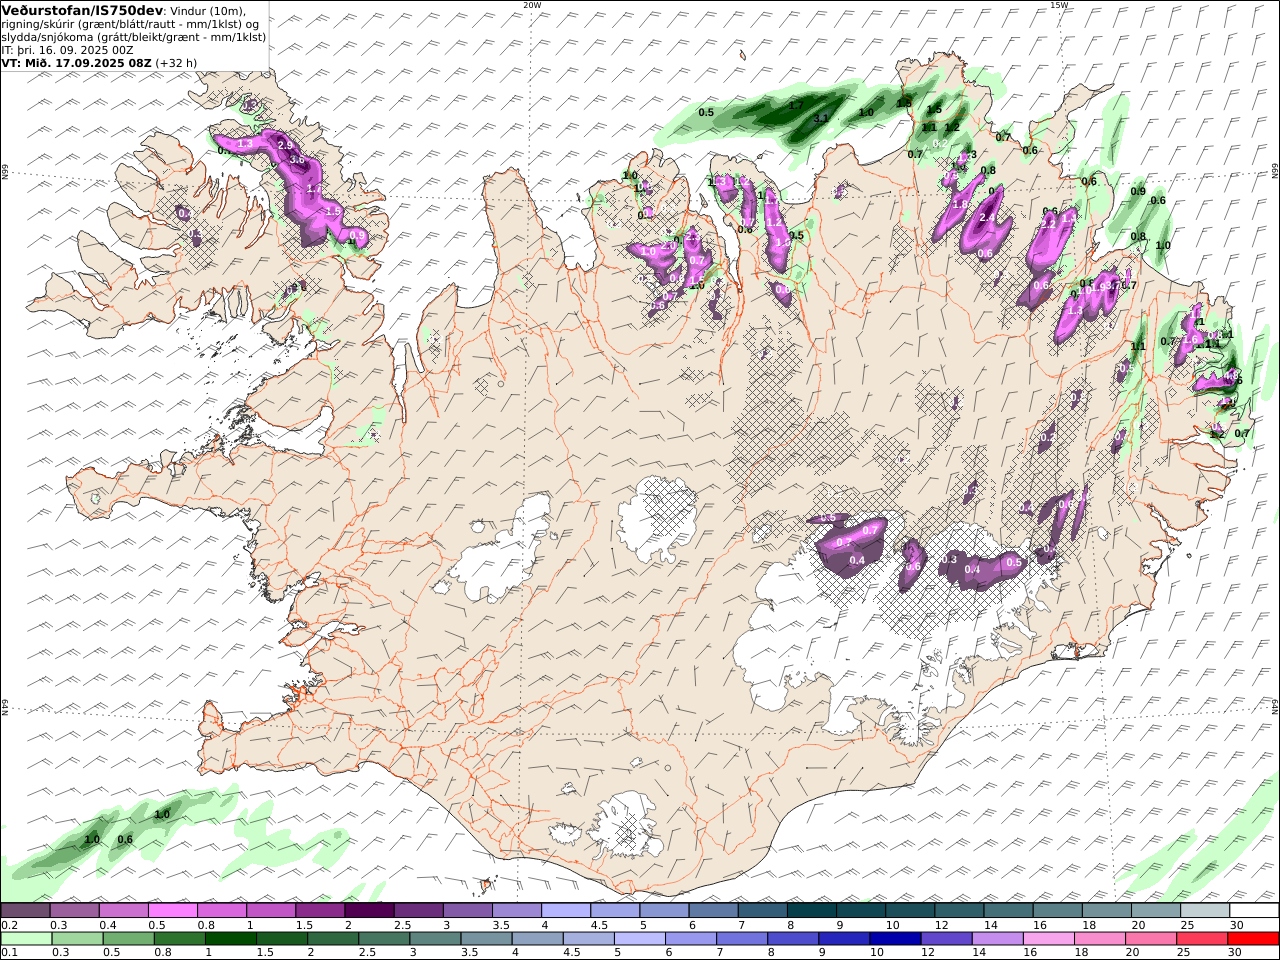Click the pale green 0.1 swatch in rain scale
The image size is (1280, 960).
[x=26, y=939]
